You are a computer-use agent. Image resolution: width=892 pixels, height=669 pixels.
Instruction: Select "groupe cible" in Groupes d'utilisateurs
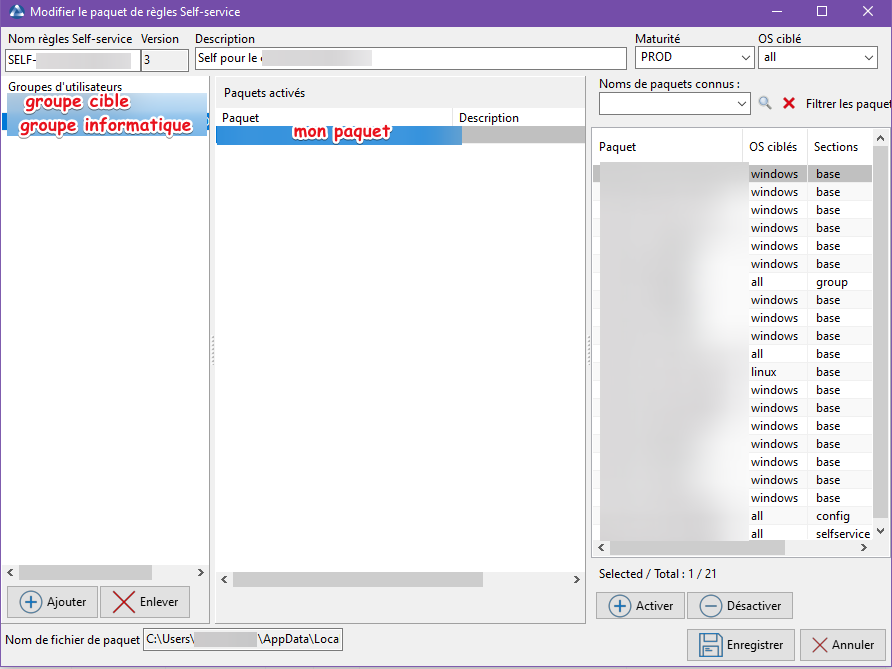tap(77, 101)
